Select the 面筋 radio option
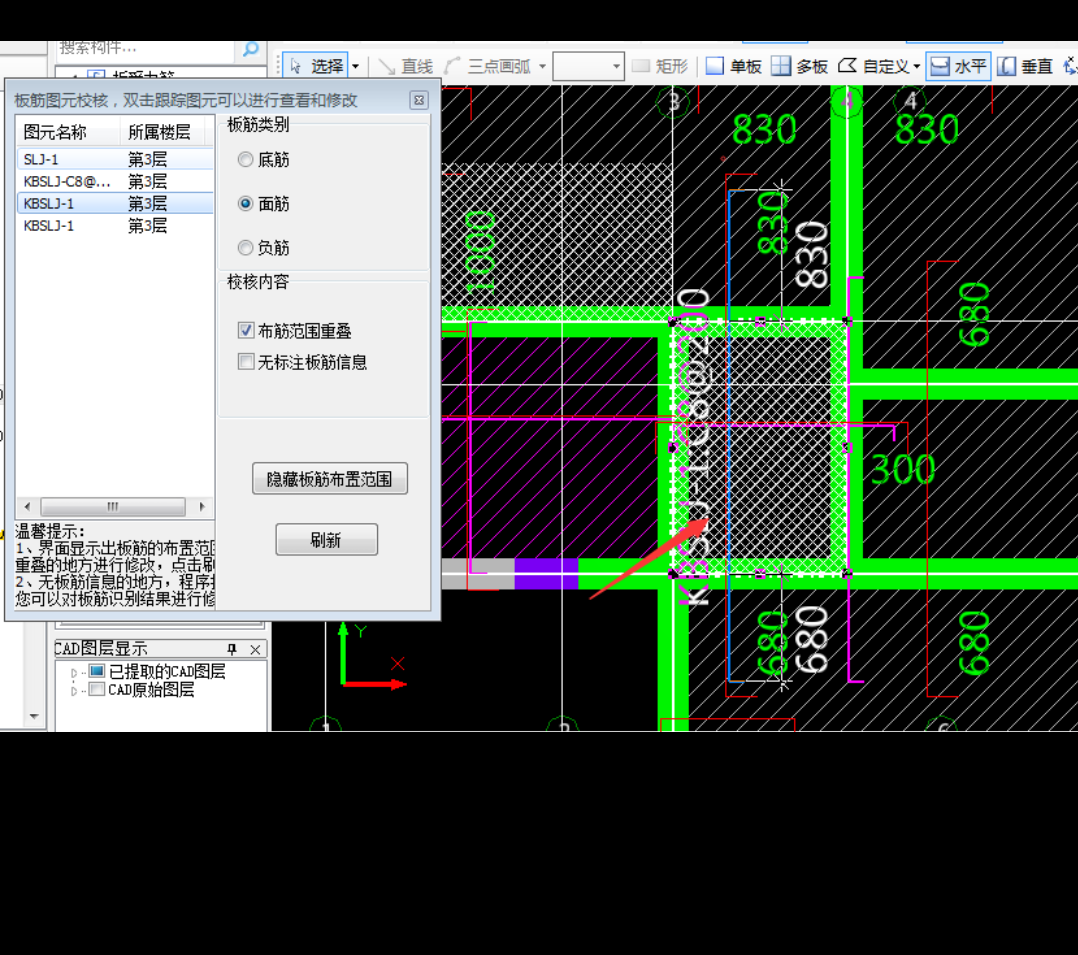1078x955 pixels. click(245, 204)
